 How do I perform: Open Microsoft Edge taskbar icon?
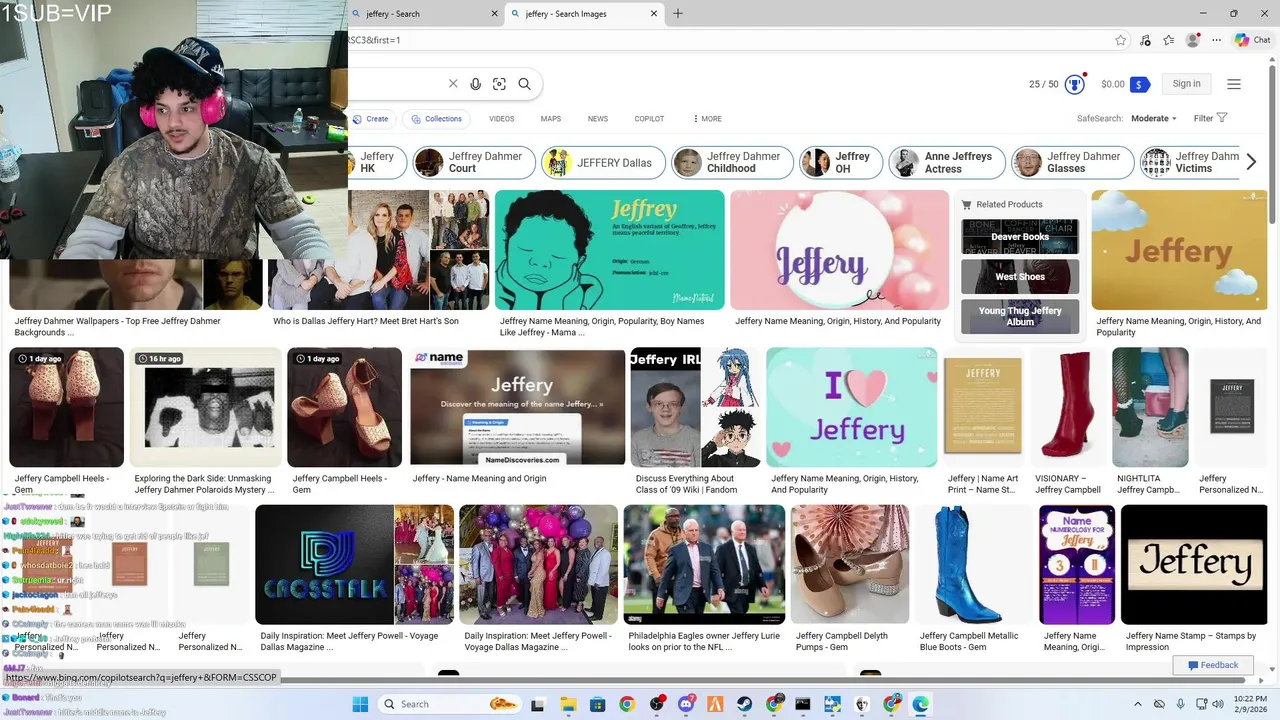[x=921, y=704]
